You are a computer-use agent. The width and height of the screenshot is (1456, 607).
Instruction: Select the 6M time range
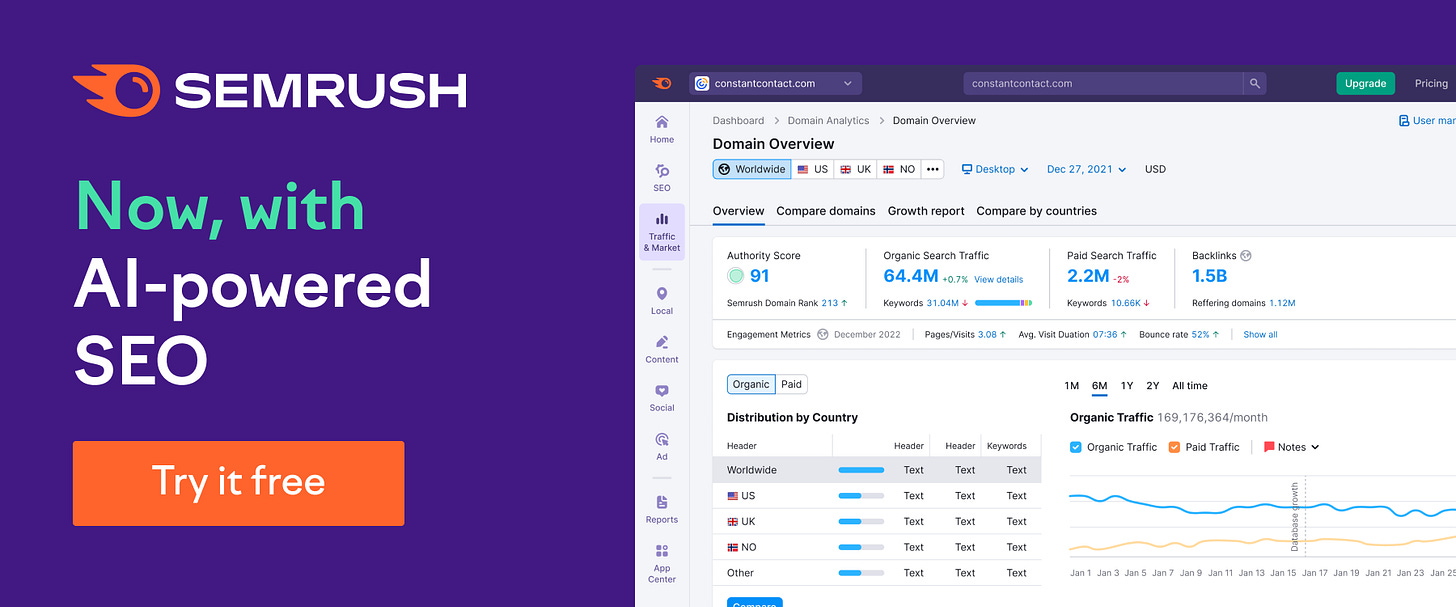(1100, 386)
